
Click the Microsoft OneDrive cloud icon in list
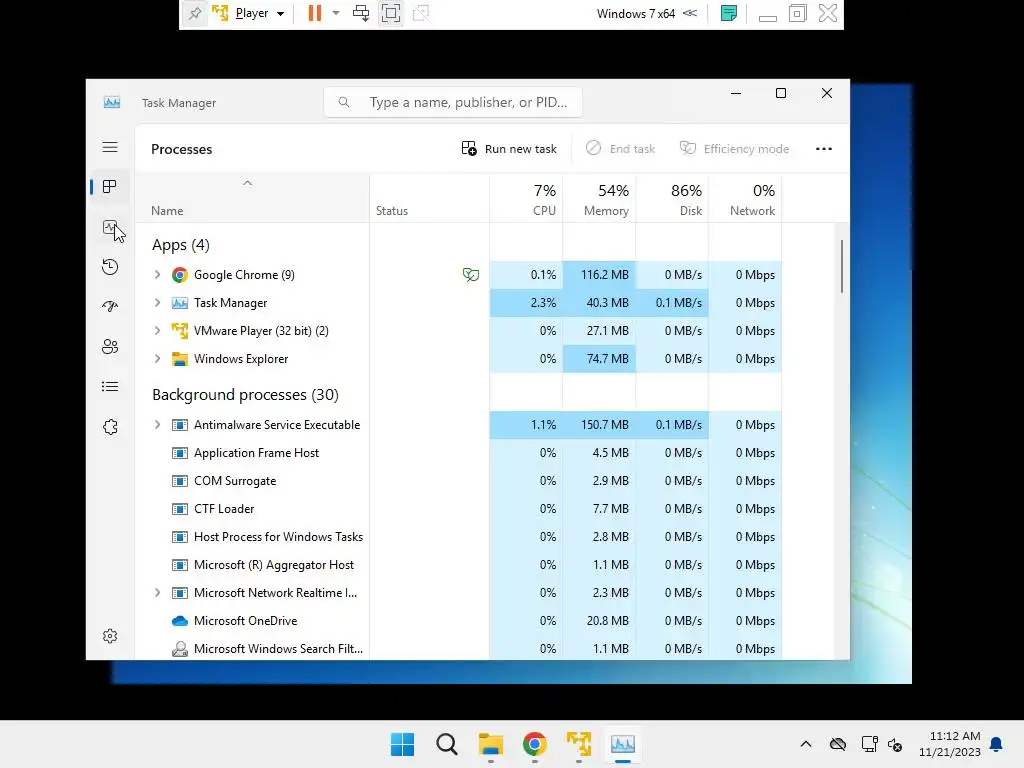(180, 621)
